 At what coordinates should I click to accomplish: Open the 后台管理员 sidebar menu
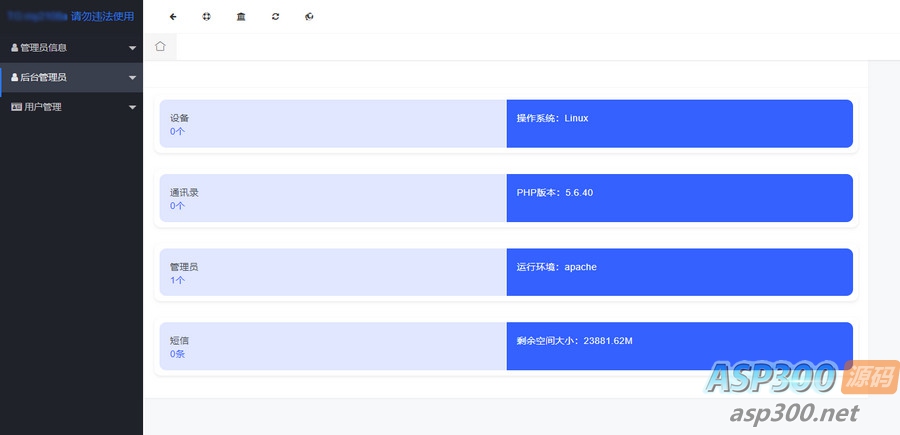coord(71,77)
